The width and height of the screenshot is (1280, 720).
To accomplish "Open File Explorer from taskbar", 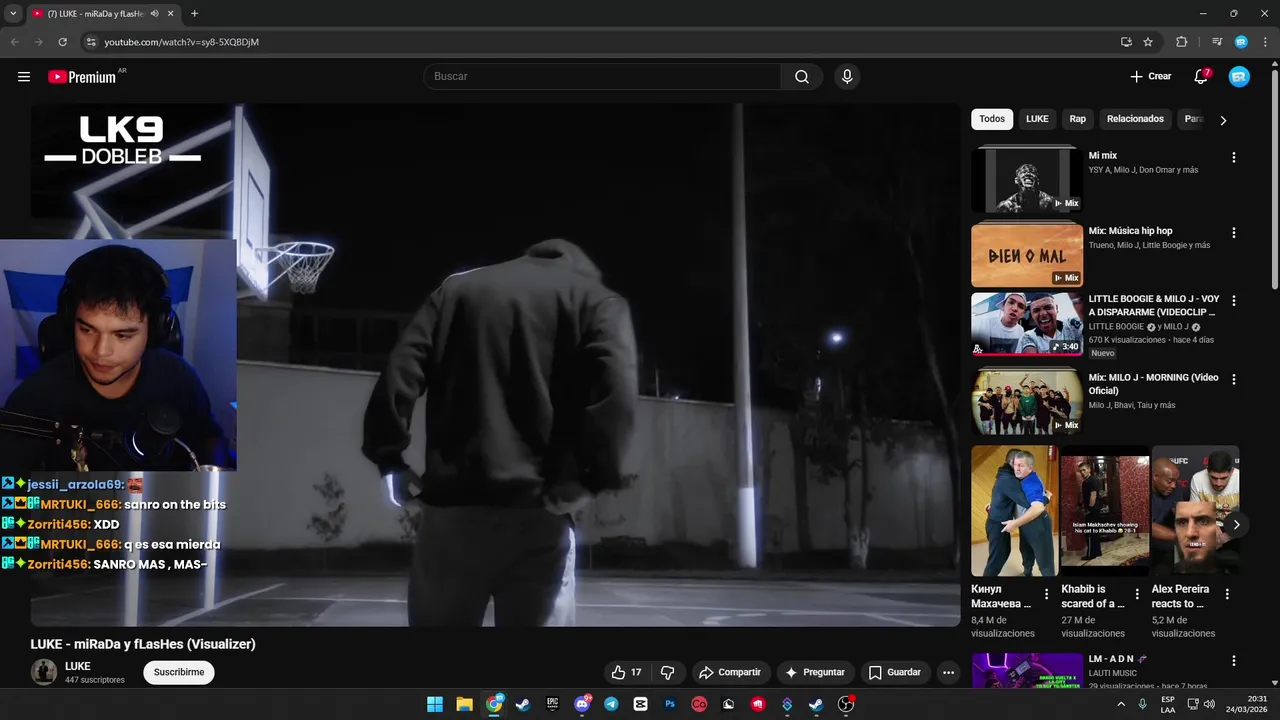I will (464, 704).
